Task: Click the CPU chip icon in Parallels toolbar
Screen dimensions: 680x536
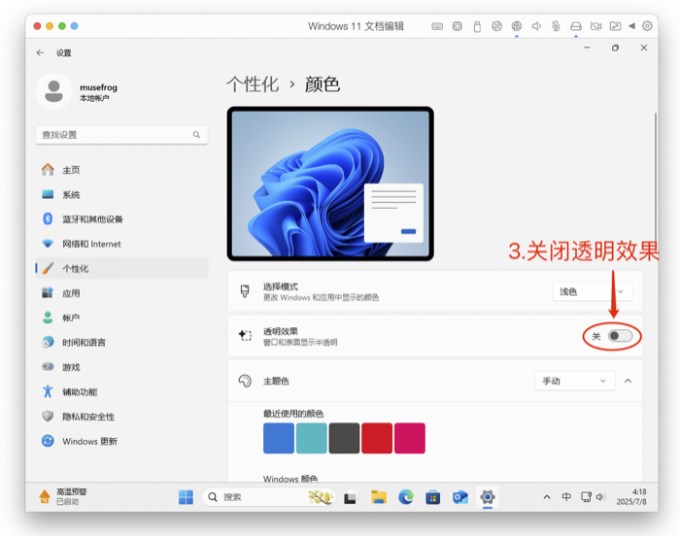Action: coord(457,26)
